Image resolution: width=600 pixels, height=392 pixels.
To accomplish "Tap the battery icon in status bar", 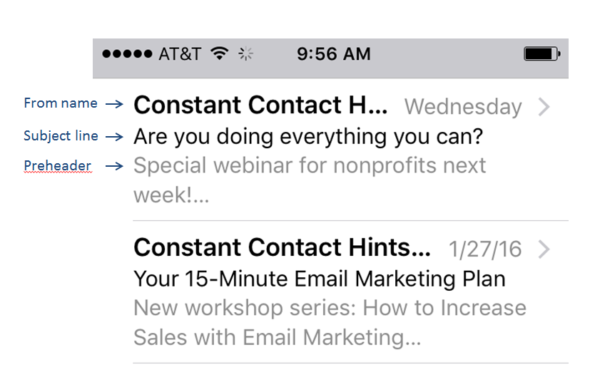I will [x=542, y=54].
